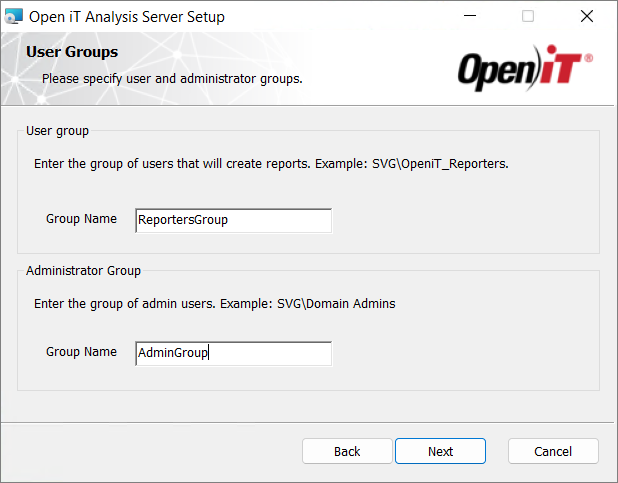Click the Open iT logo
The image size is (618, 483).
point(525,68)
